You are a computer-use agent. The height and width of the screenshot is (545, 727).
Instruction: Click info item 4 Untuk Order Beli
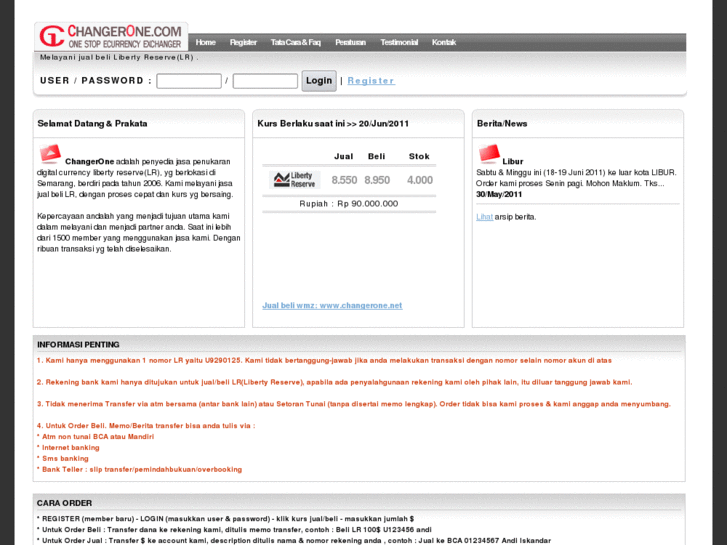tap(146, 426)
